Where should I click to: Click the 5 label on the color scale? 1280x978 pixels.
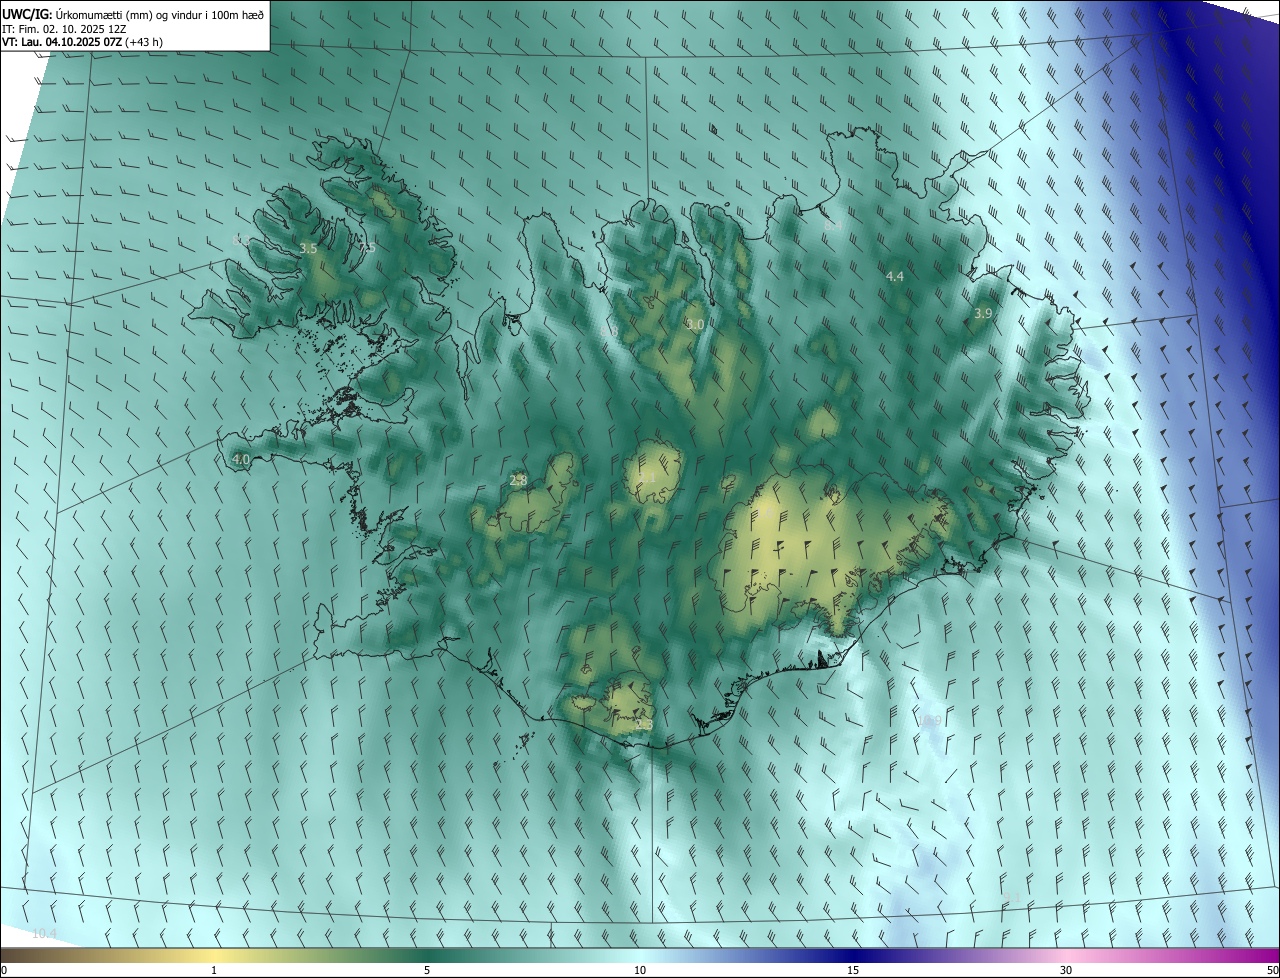427,970
